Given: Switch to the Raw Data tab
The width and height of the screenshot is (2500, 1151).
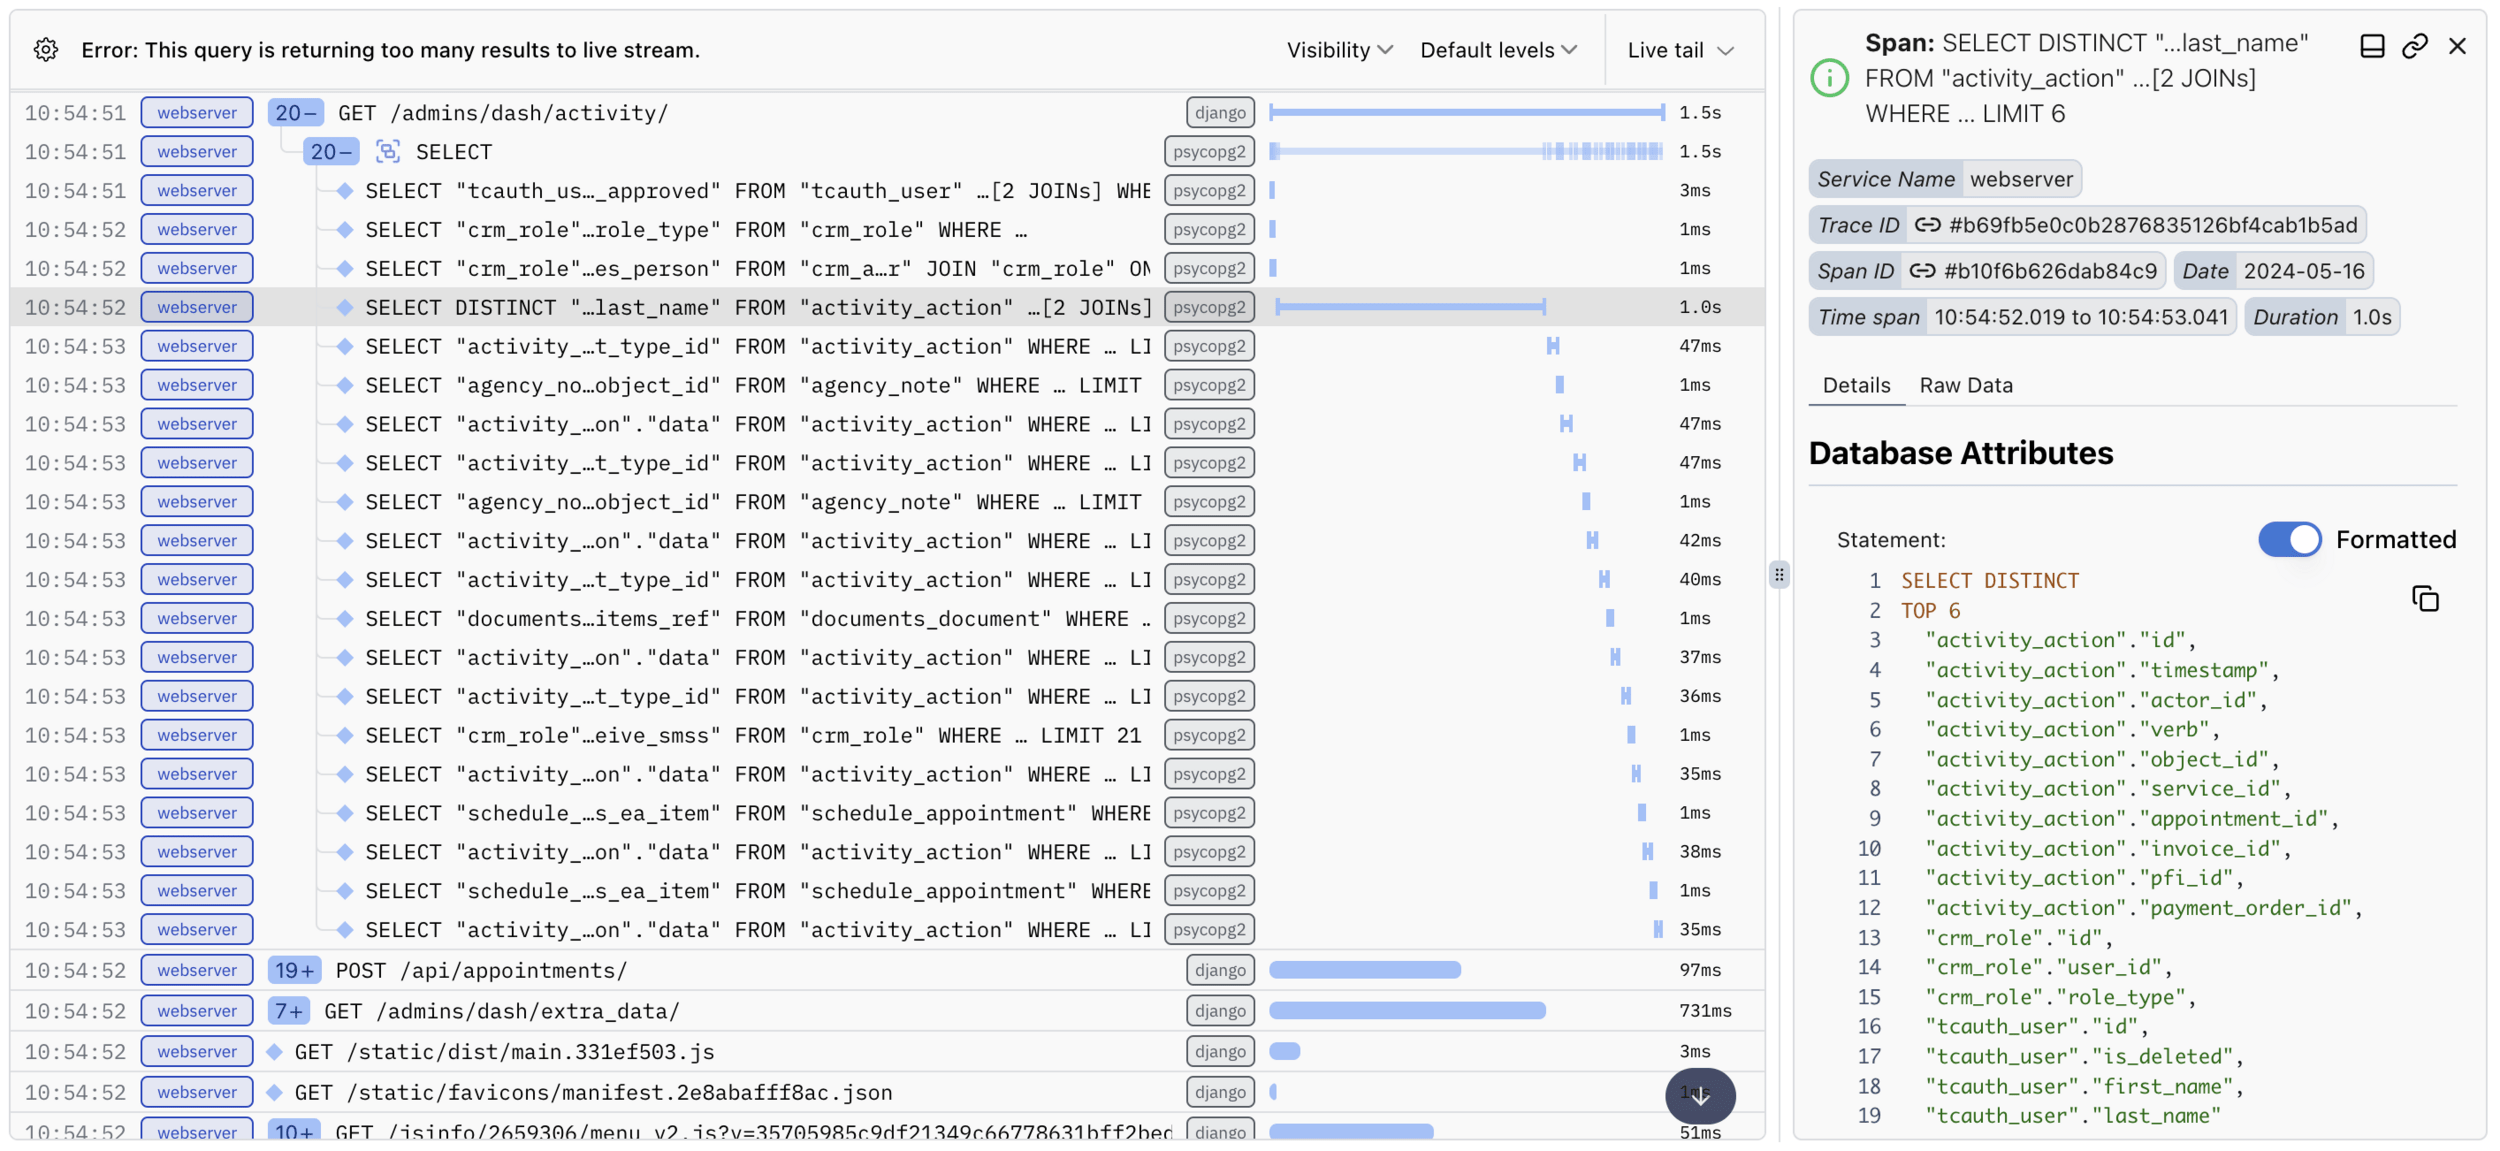Looking at the screenshot, I should click(x=1965, y=385).
